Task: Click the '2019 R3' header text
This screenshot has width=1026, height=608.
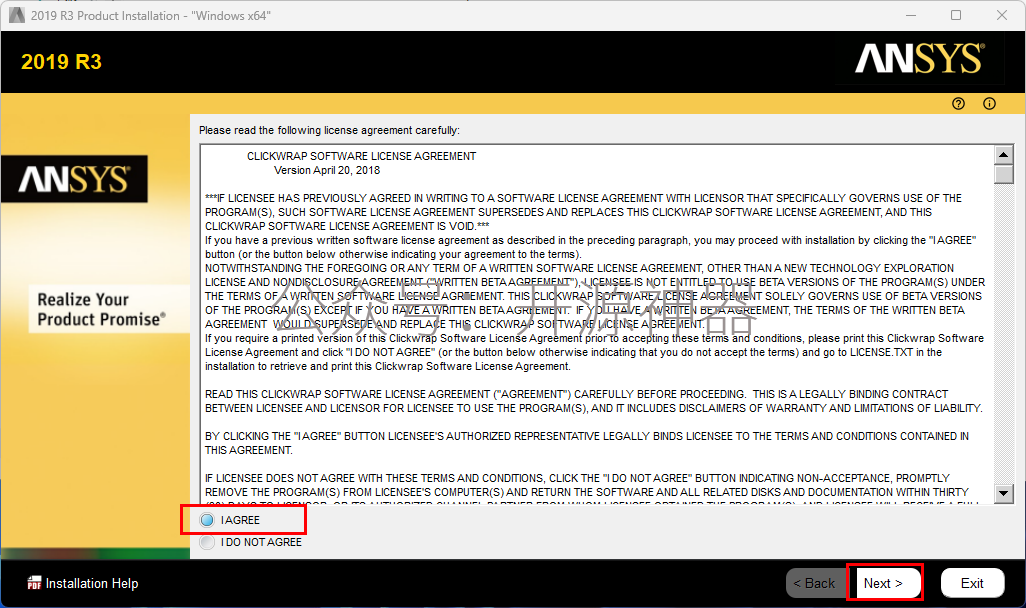Action: tap(61, 62)
